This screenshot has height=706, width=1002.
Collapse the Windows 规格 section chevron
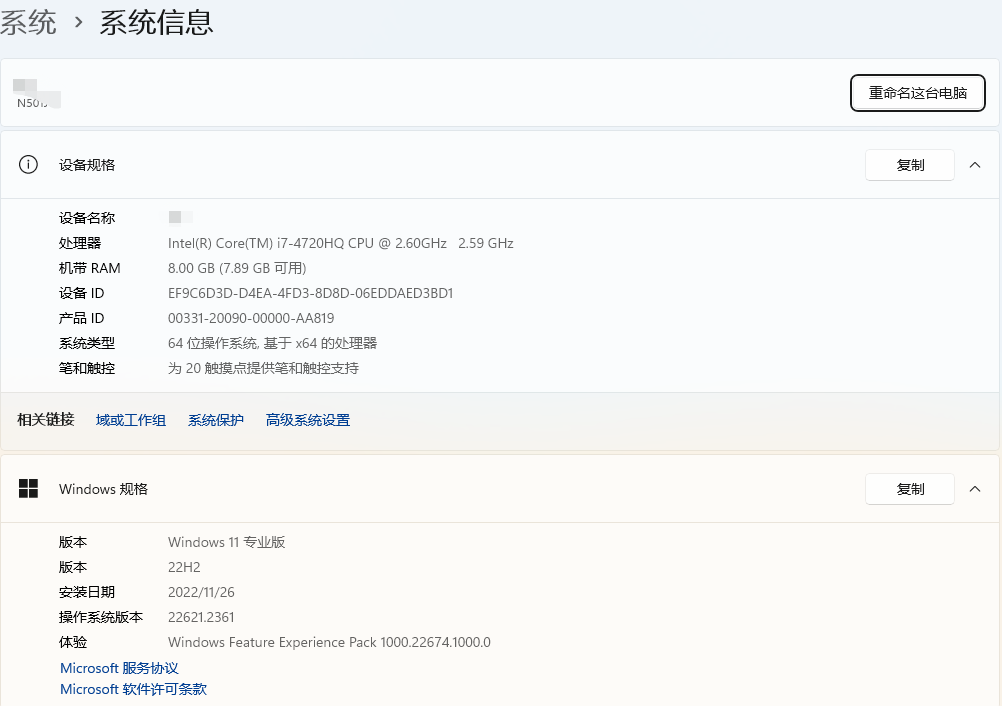(975, 489)
